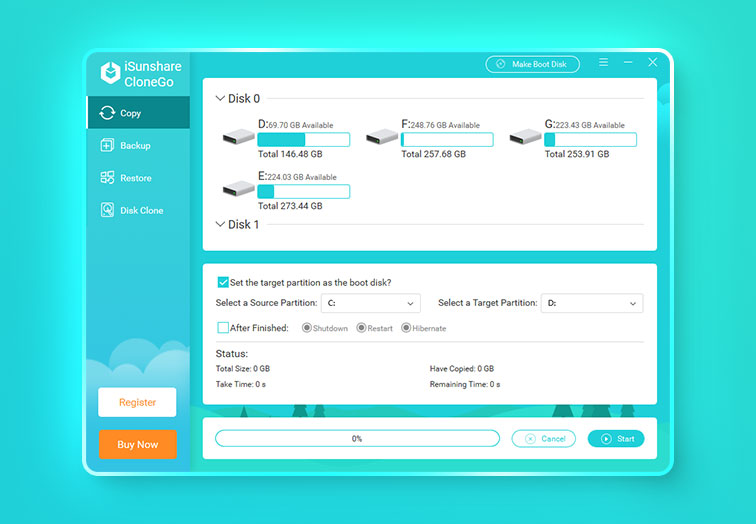Click the Start button

pyautogui.click(x=616, y=439)
